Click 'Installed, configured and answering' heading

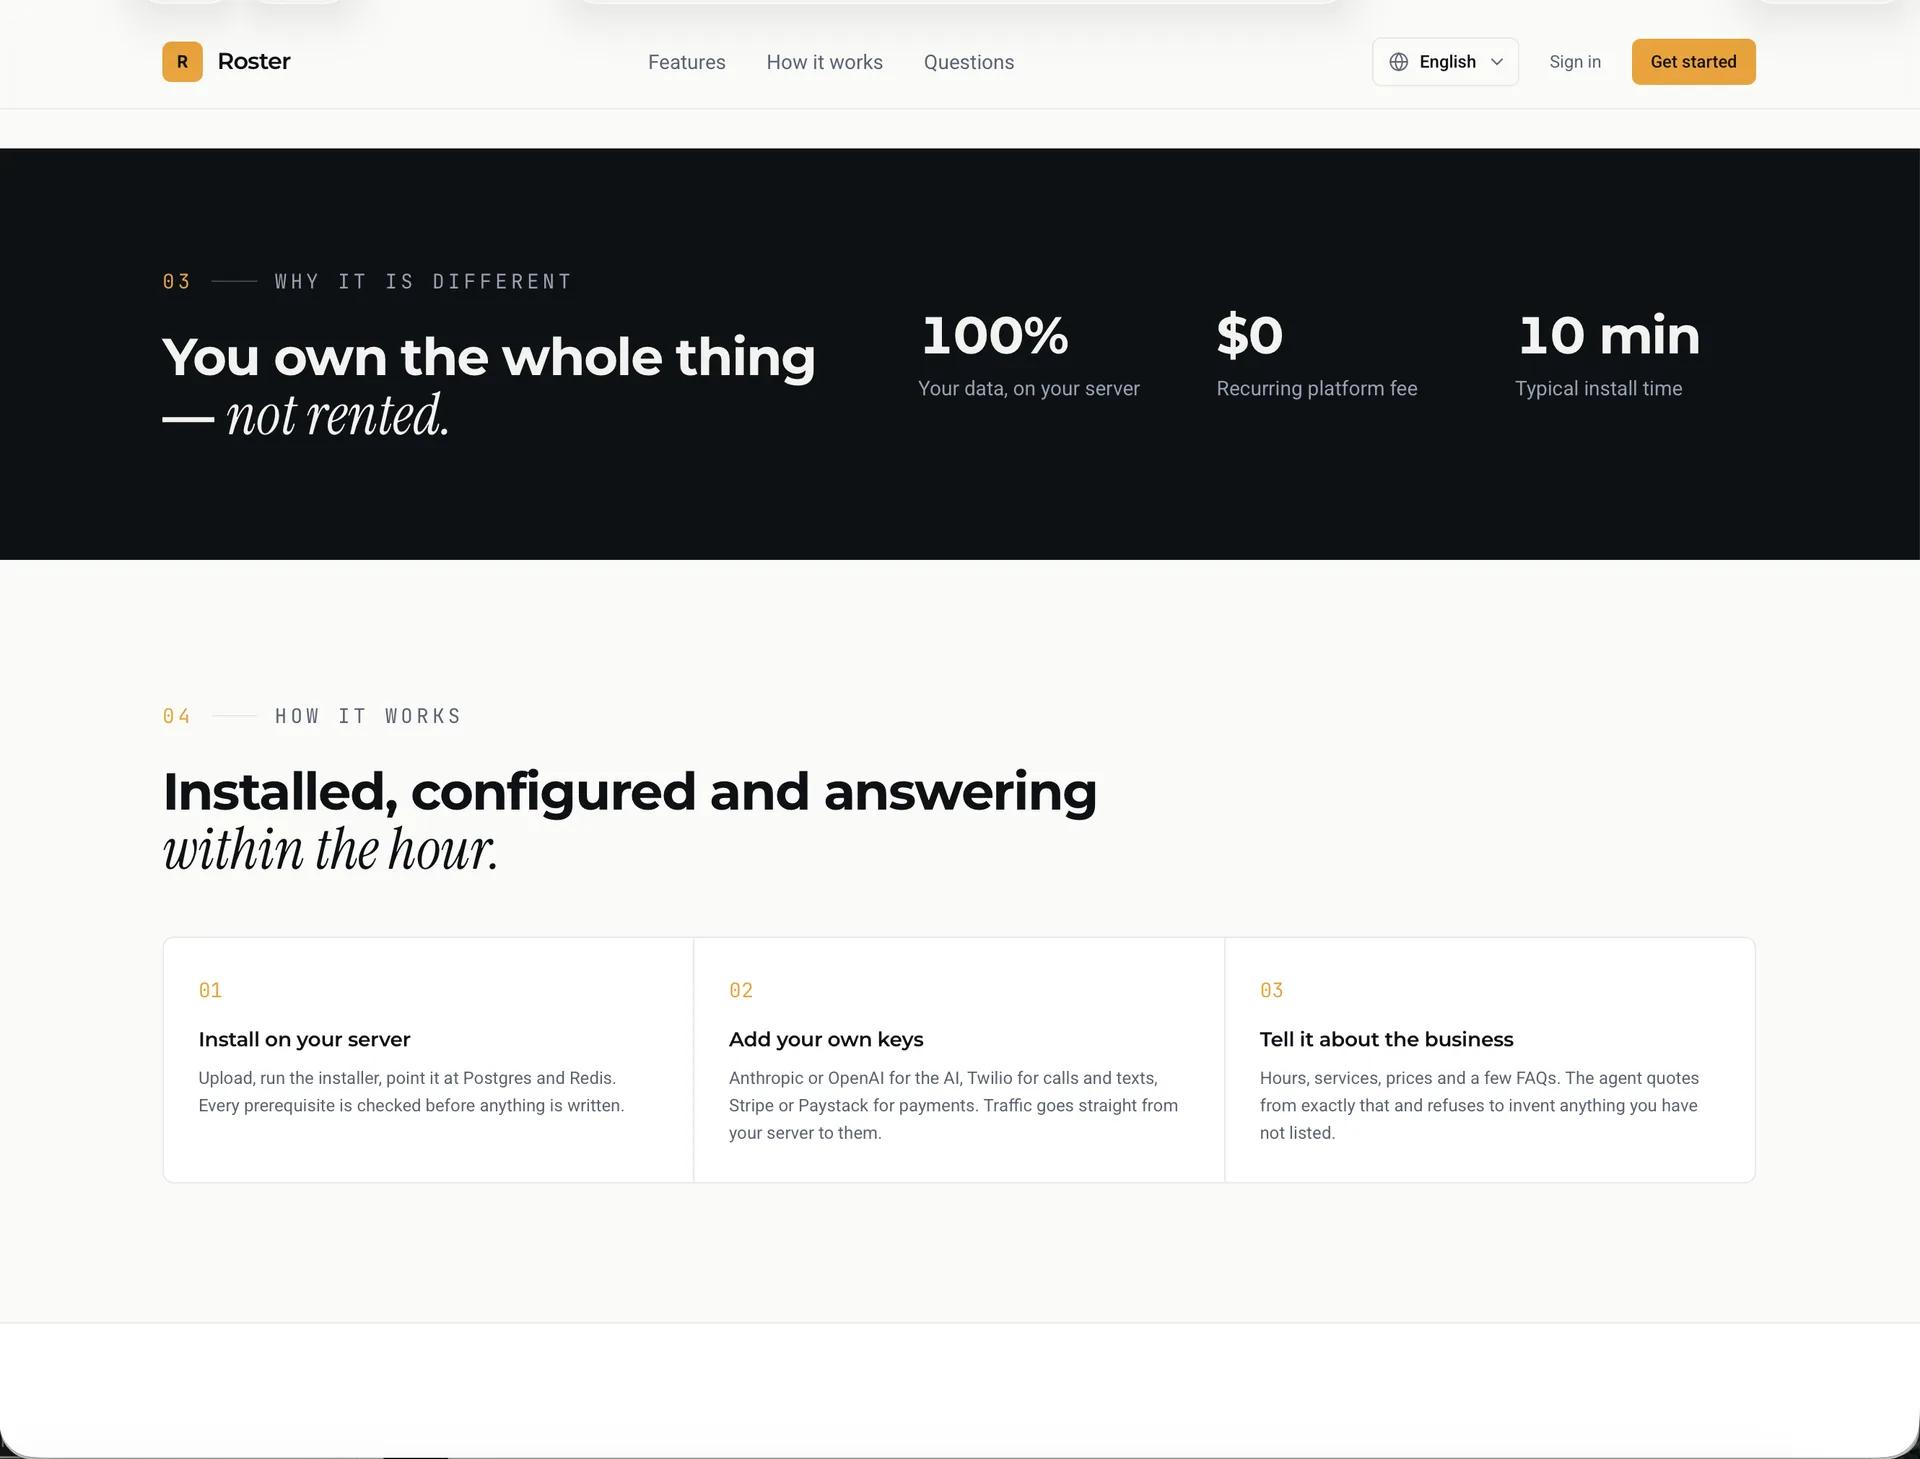[629, 793]
